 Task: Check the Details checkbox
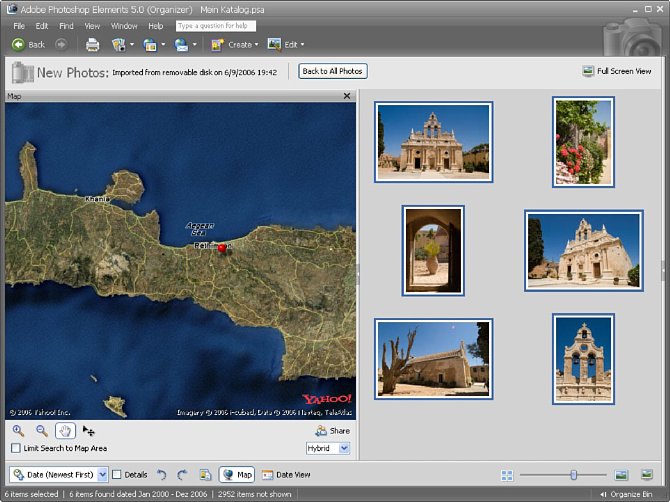(x=116, y=475)
